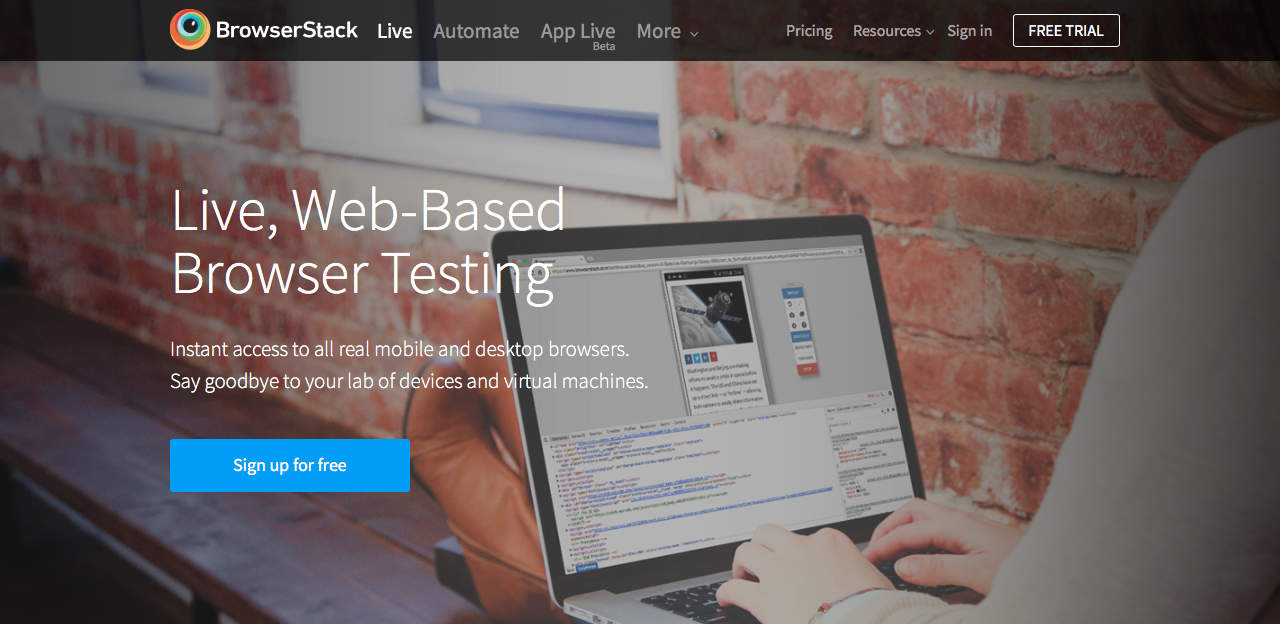Click the Sign in link
The height and width of the screenshot is (624, 1280).
(970, 31)
